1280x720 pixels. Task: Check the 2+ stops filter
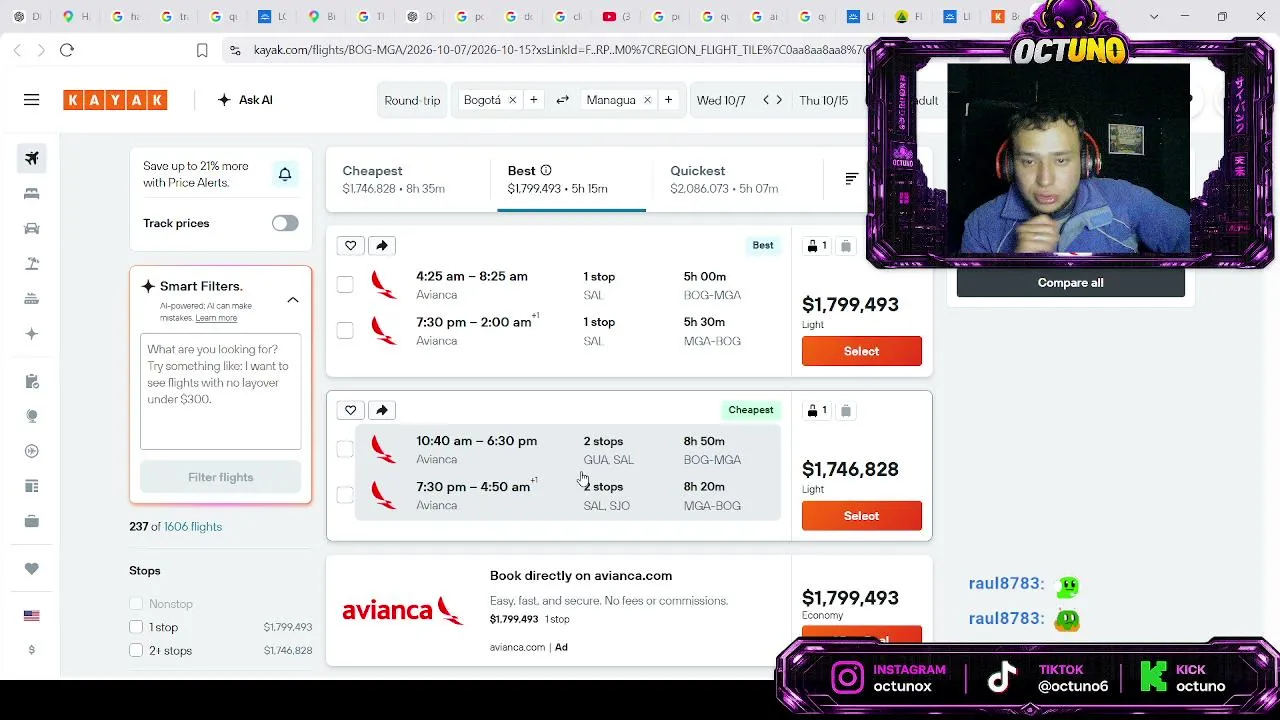click(x=136, y=650)
